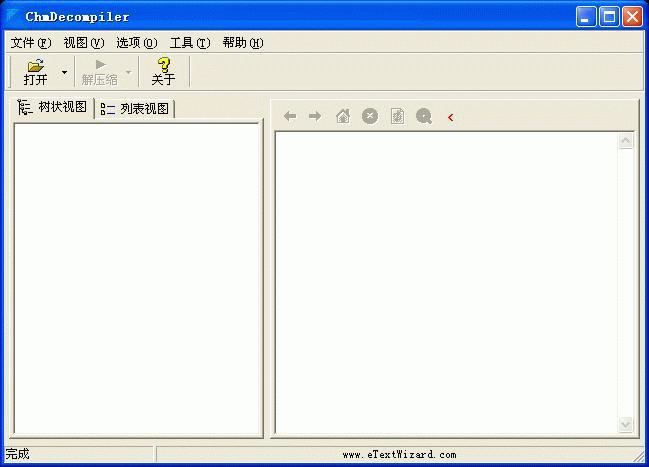
Task: Click the magnifier search icon in viewer
Action: pyautogui.click(x=424, y=117)
